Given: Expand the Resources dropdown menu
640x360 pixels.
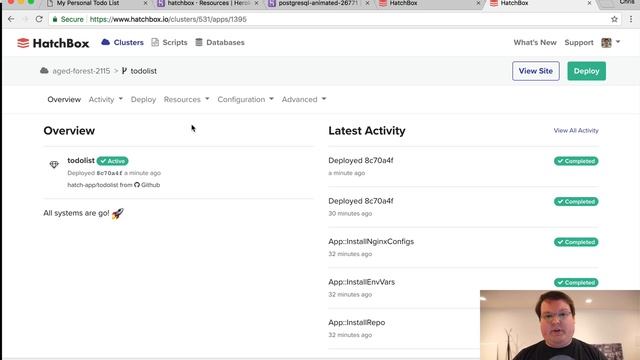Looking at the screenshot, I should point(187,100).
